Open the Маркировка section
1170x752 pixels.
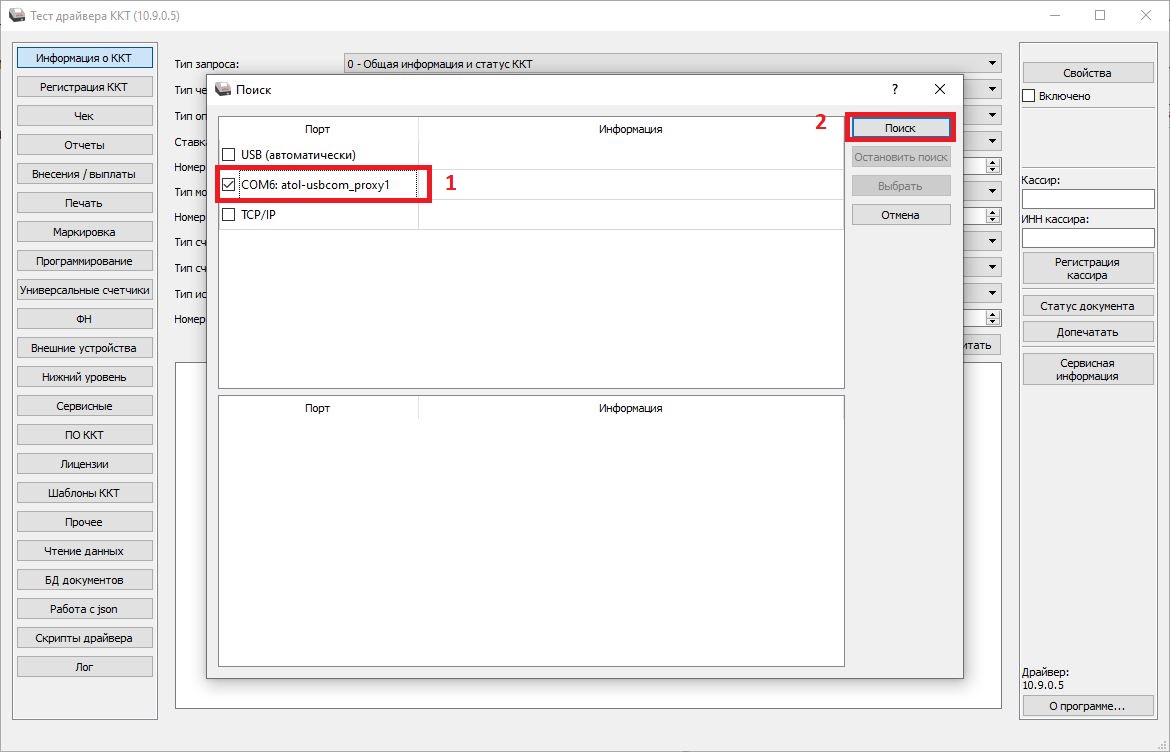pos(84,232)
